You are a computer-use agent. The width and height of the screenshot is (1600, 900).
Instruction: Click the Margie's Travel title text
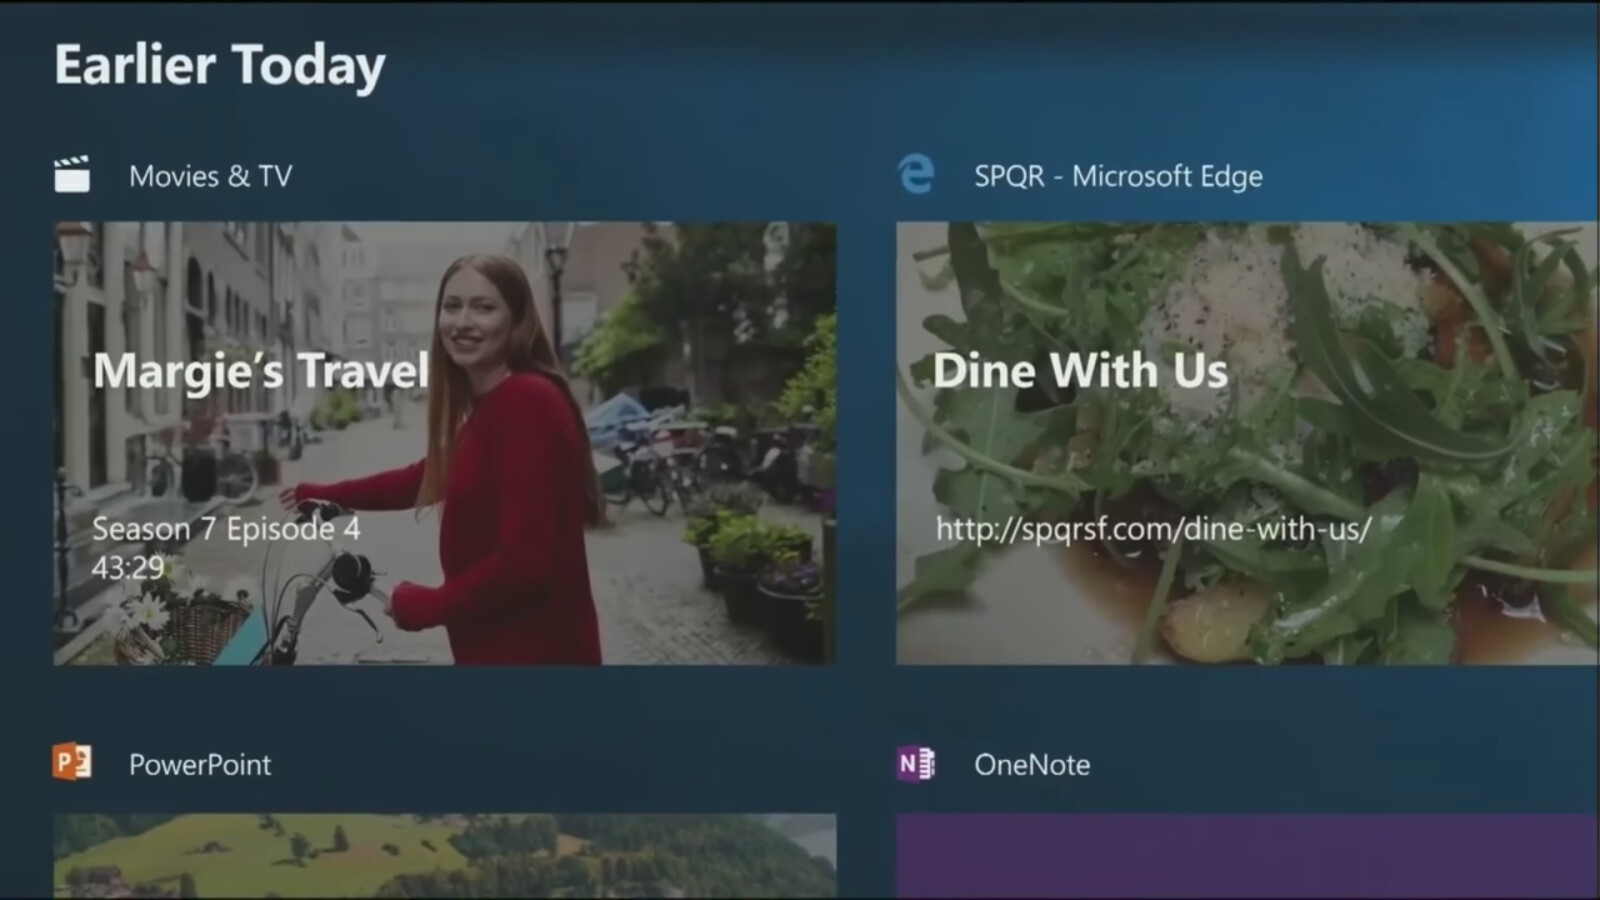point(261,371)
